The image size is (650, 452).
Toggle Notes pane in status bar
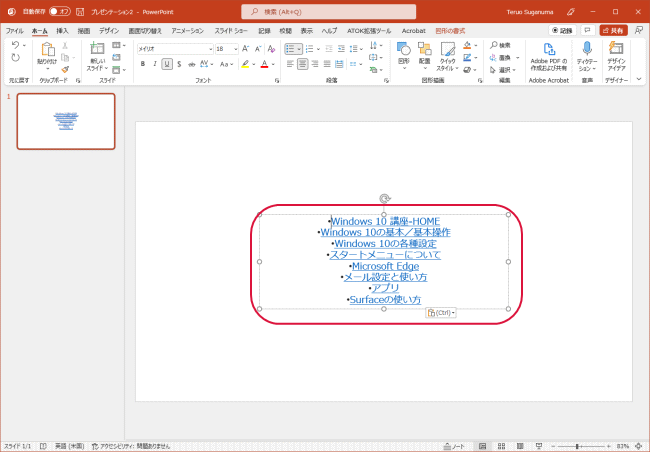[x=454, y=446]
